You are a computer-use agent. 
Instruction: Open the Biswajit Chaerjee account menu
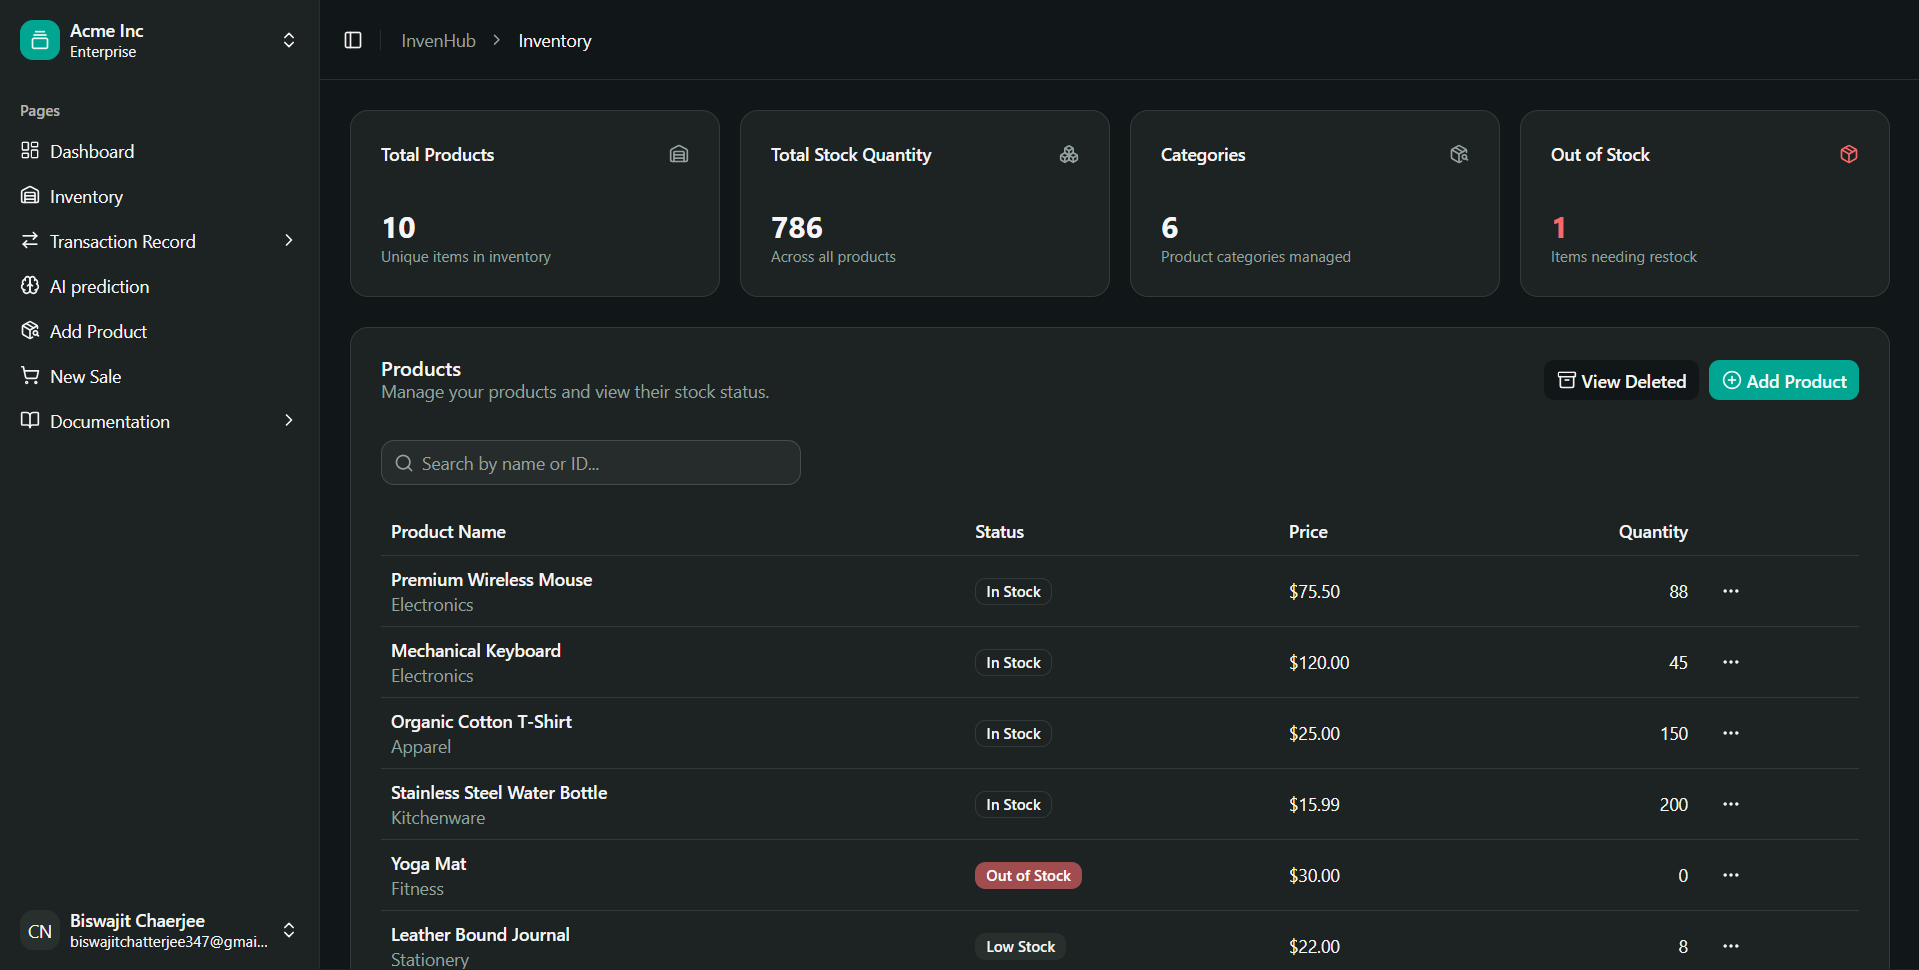pos(288,930)
